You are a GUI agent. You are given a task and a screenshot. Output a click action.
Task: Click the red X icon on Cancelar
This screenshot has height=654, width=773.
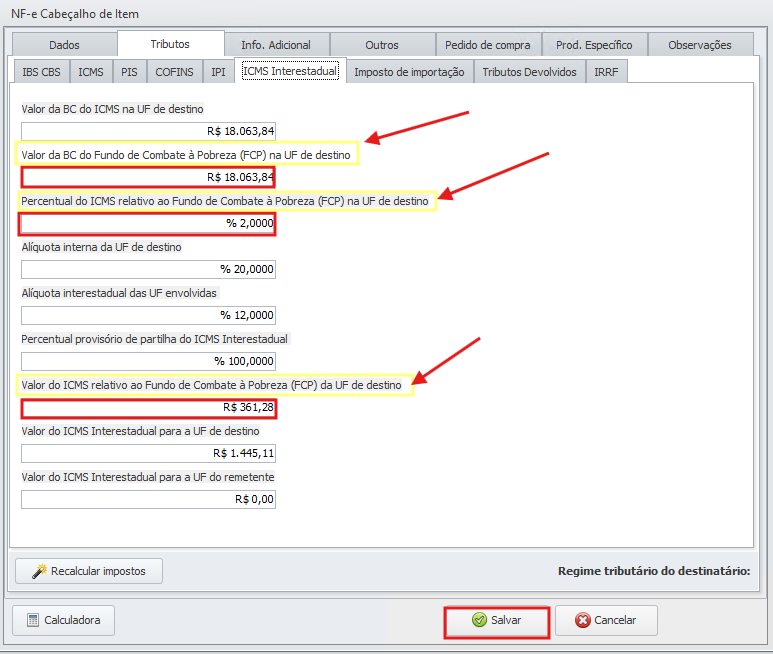[583, 620]
